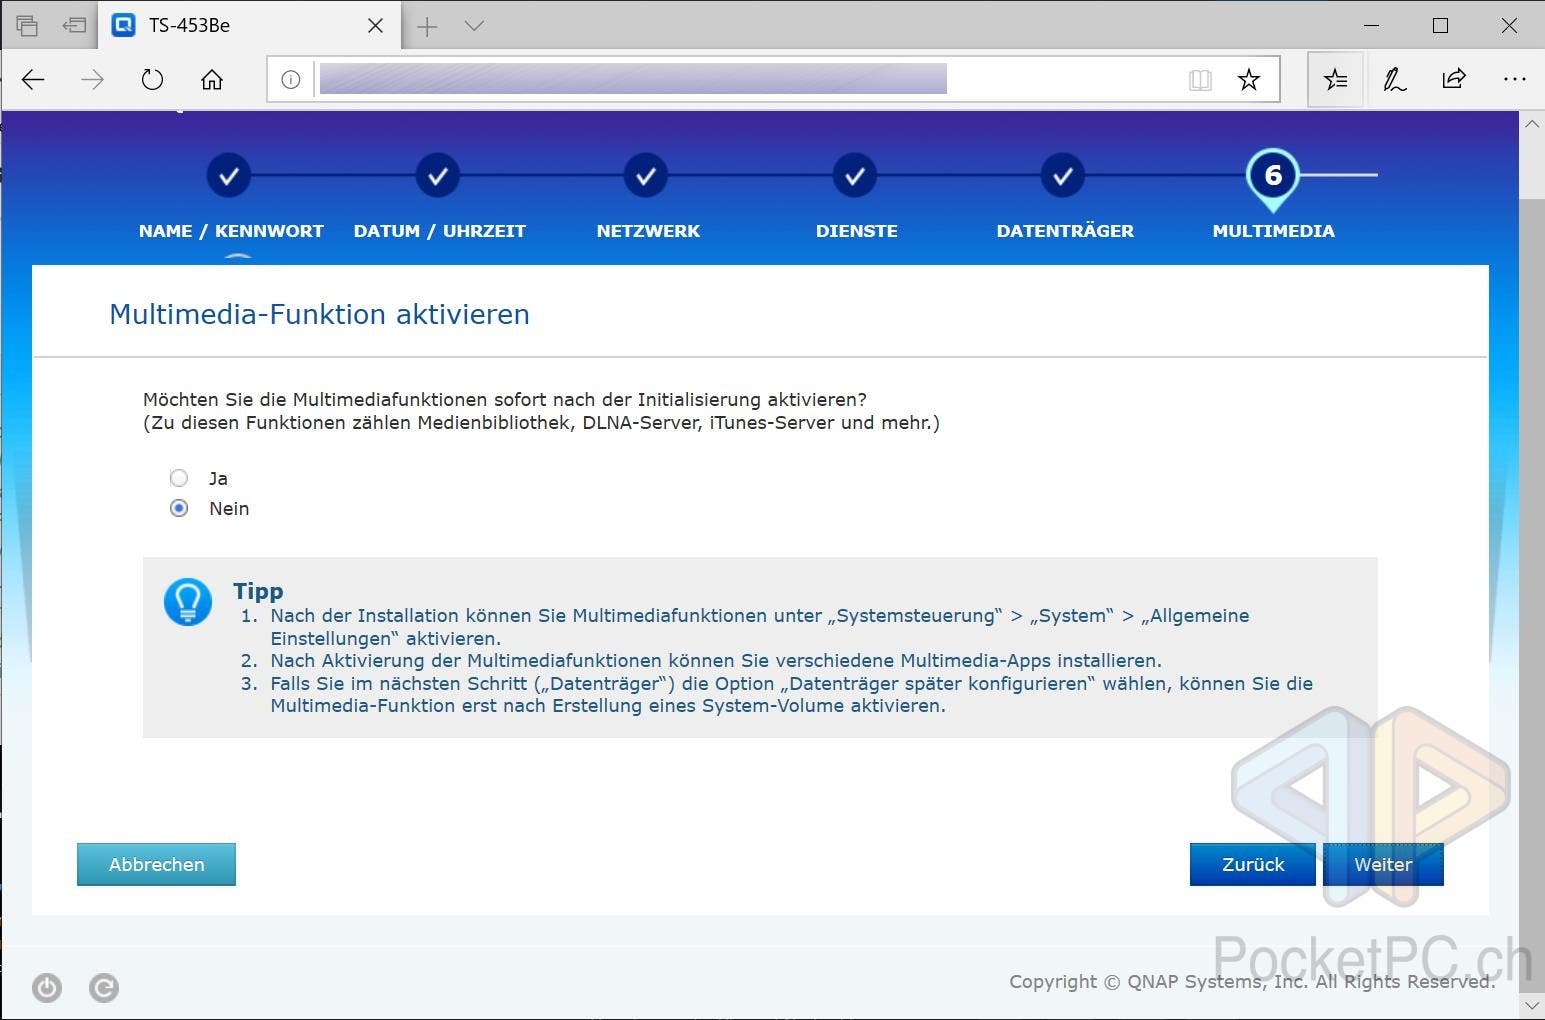1545x1020 pixels.
Task: Open the tab list dropdown chevron
Action: click(475, 26)
